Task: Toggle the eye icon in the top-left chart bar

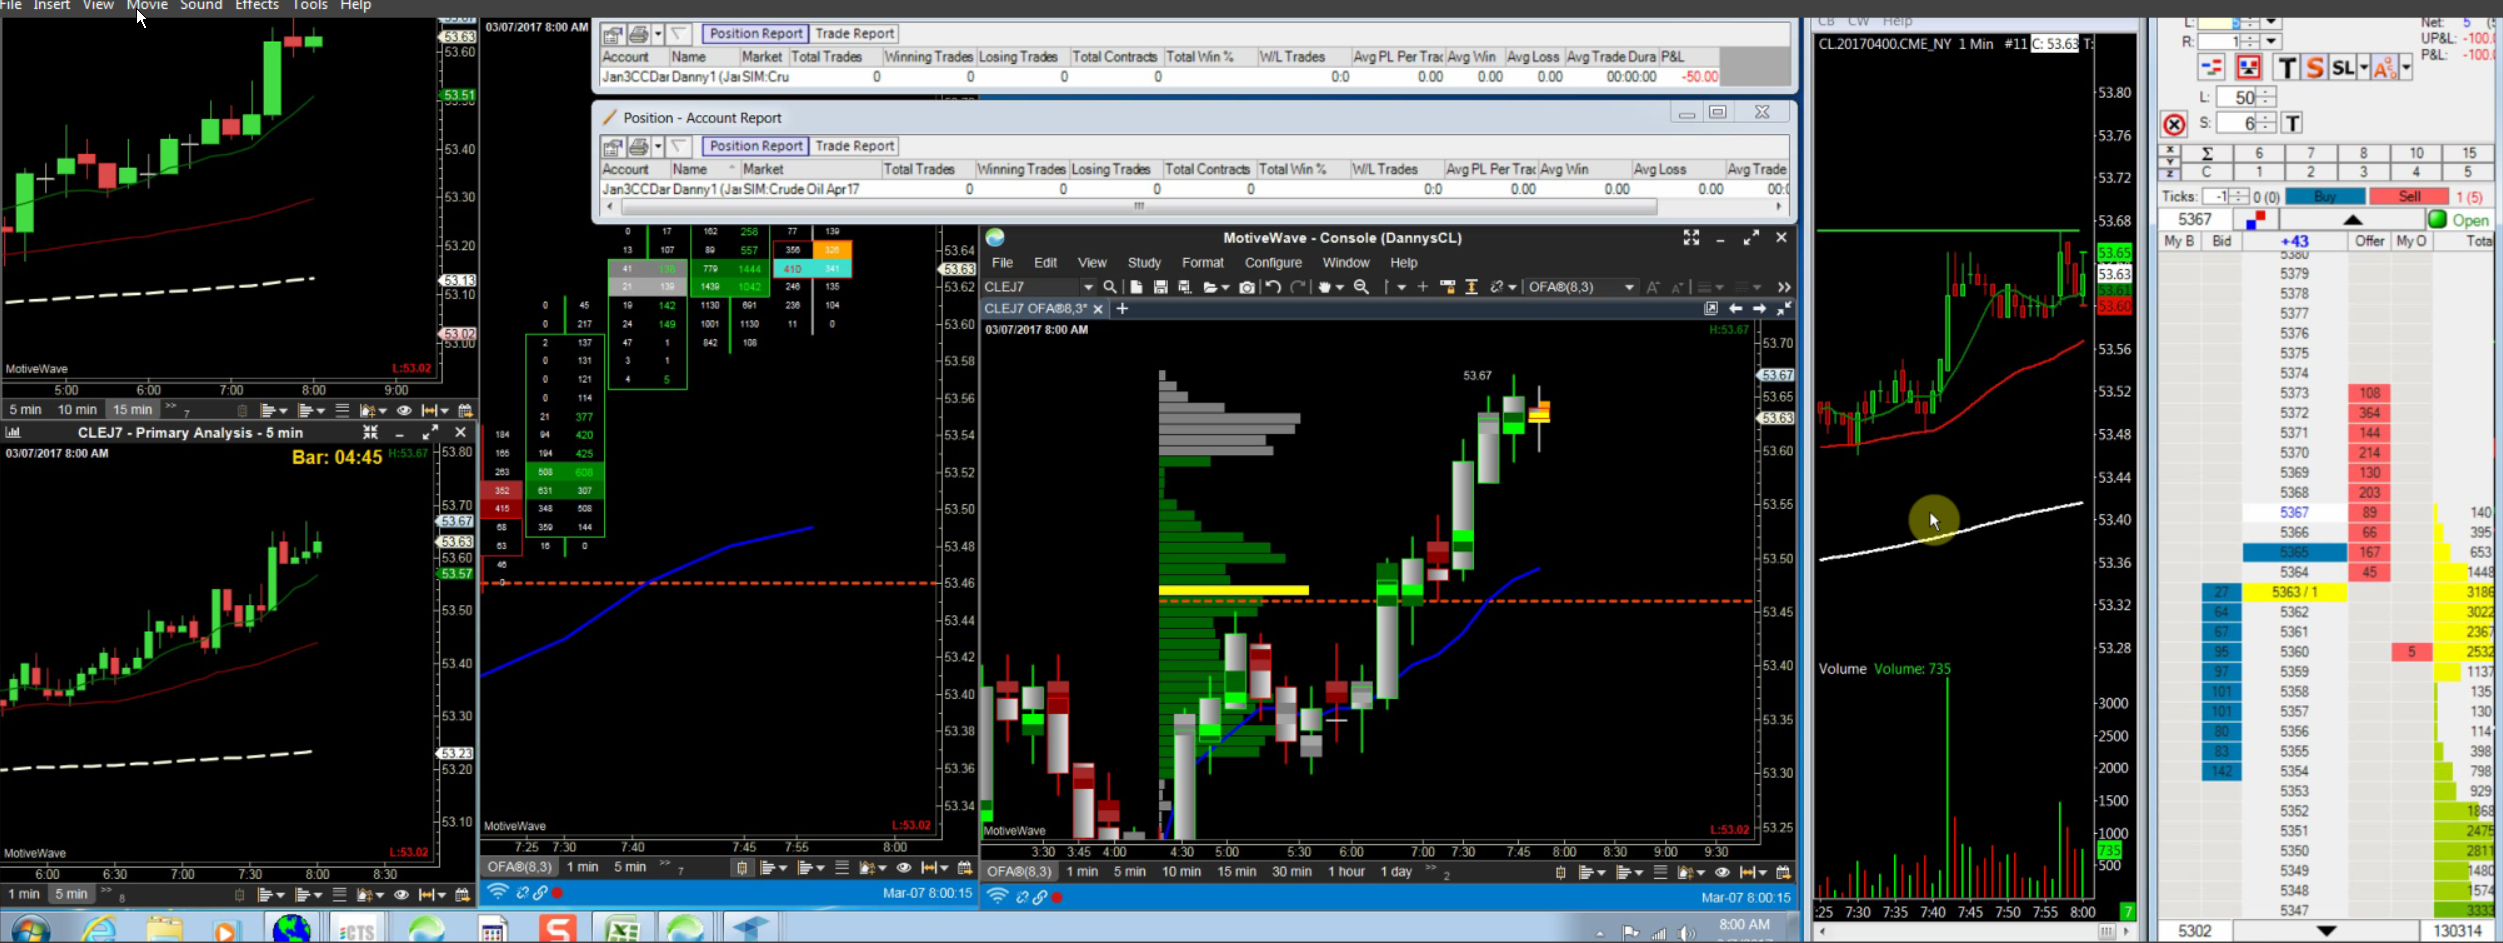Action: click(404, 410)
